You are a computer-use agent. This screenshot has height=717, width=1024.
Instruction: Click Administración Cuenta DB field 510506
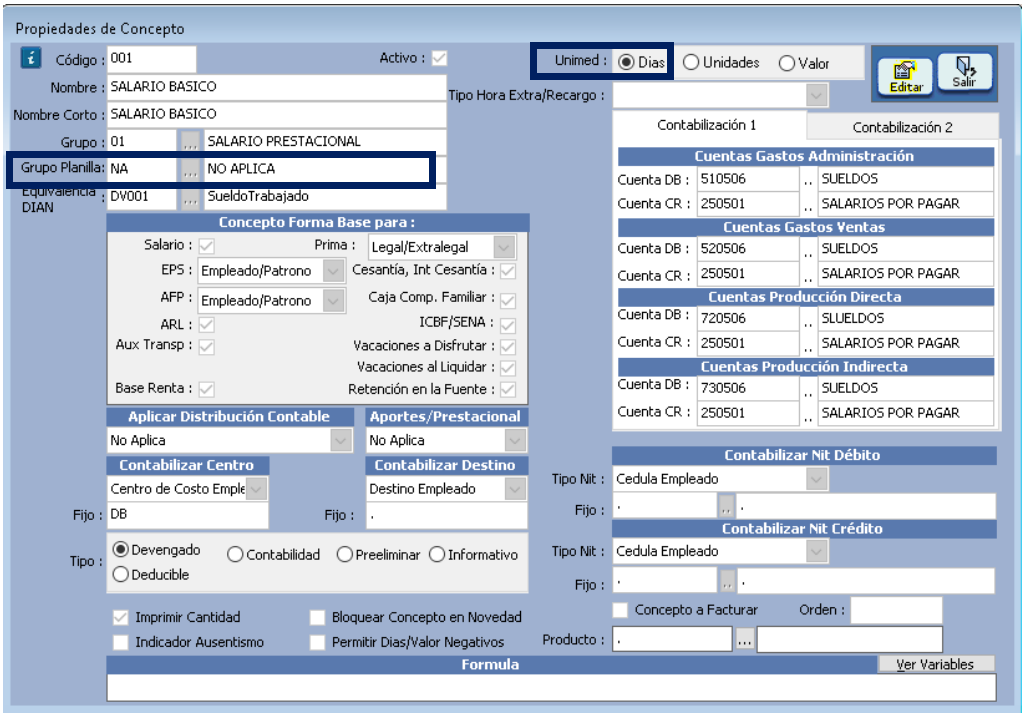[x=748, y=180]
